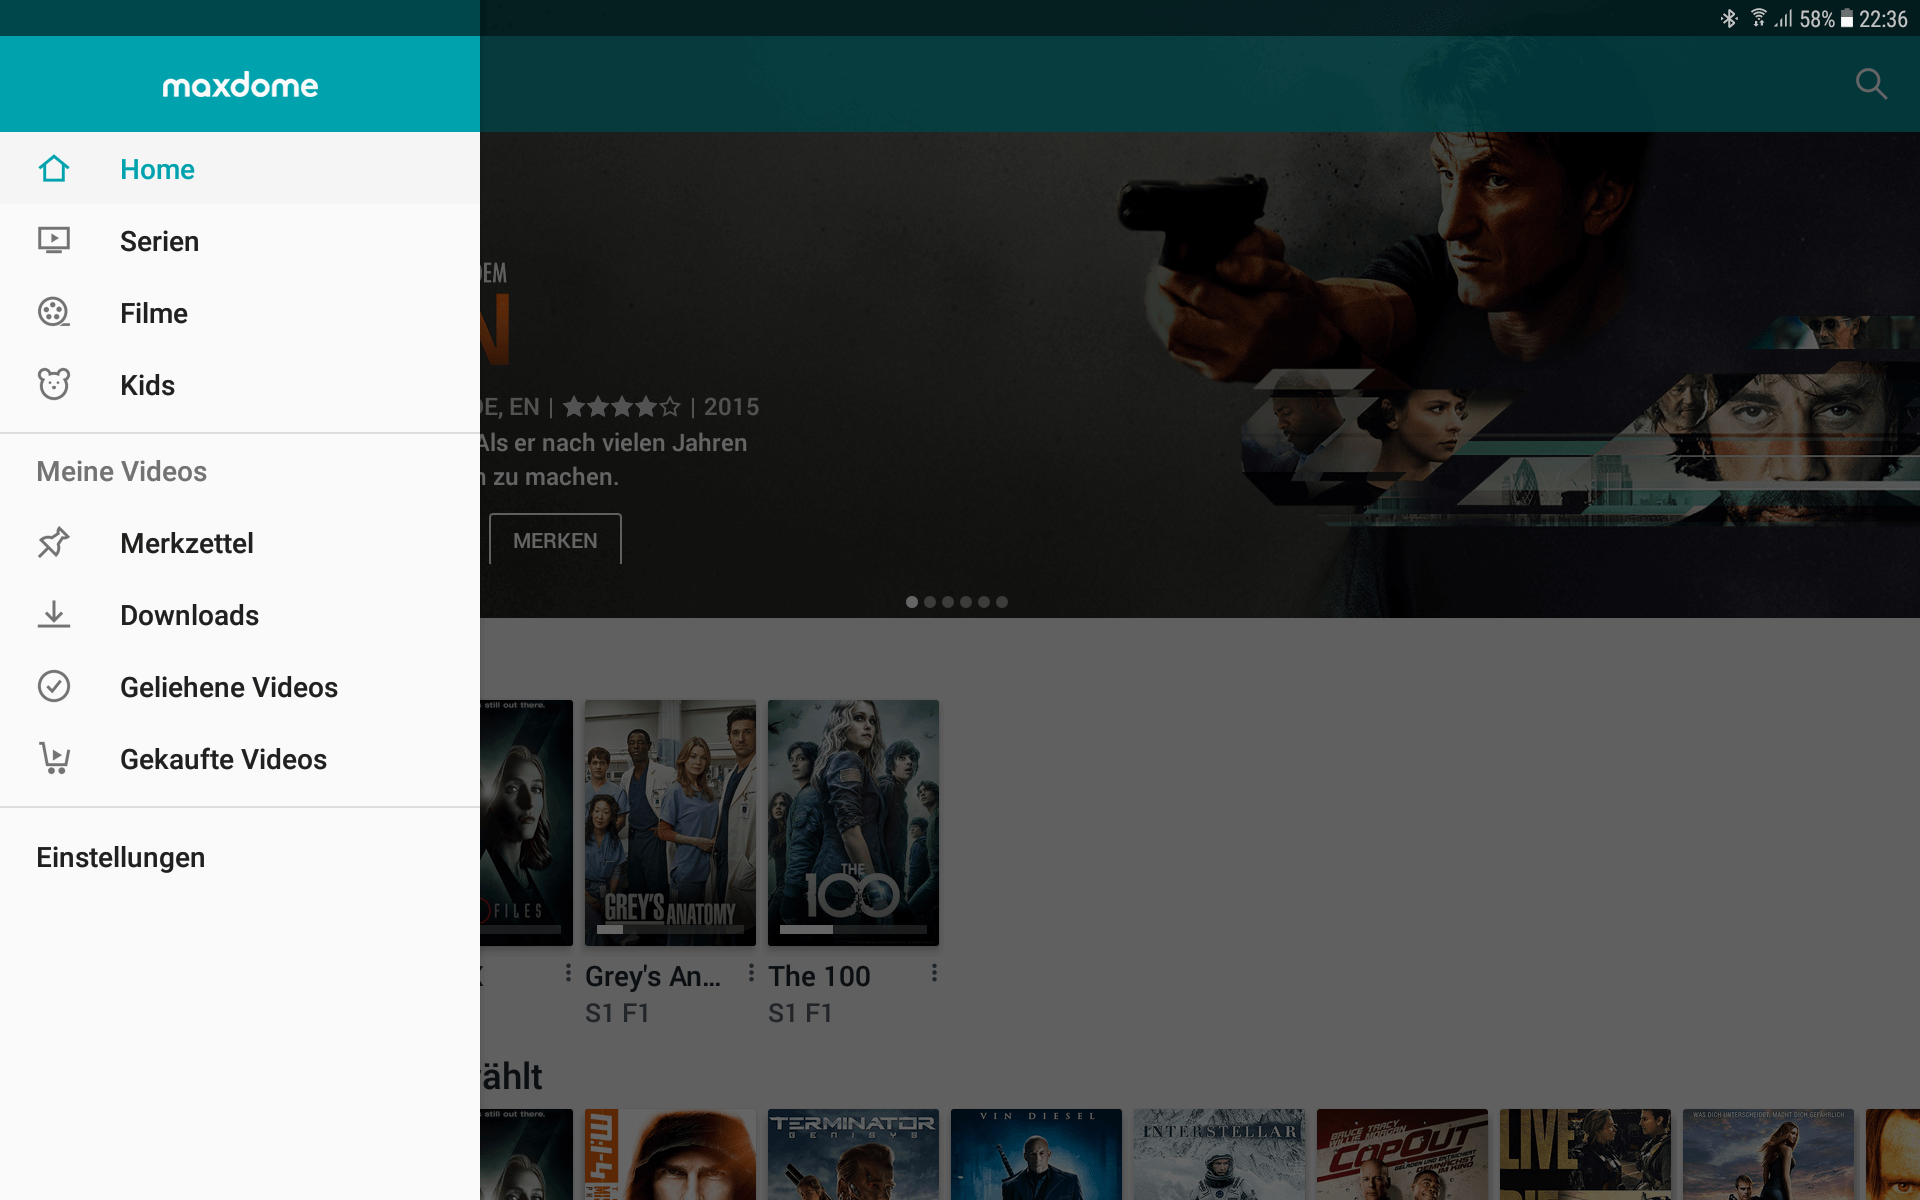The width and height of the screenshot is (1920, 1200).
Task: Tap Grey's Anatomy progress bar
Action: coord(670,929)
